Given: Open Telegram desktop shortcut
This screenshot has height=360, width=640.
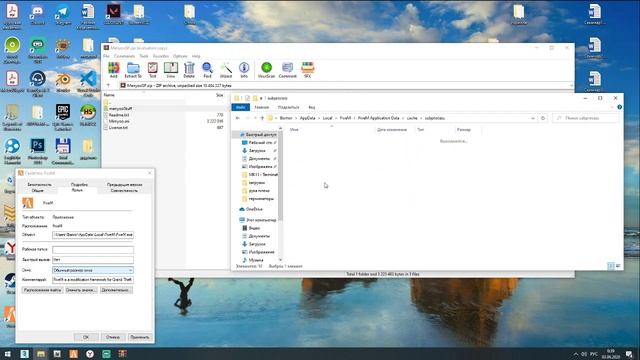Looking at the screenshot, I should tap(63, 15).
